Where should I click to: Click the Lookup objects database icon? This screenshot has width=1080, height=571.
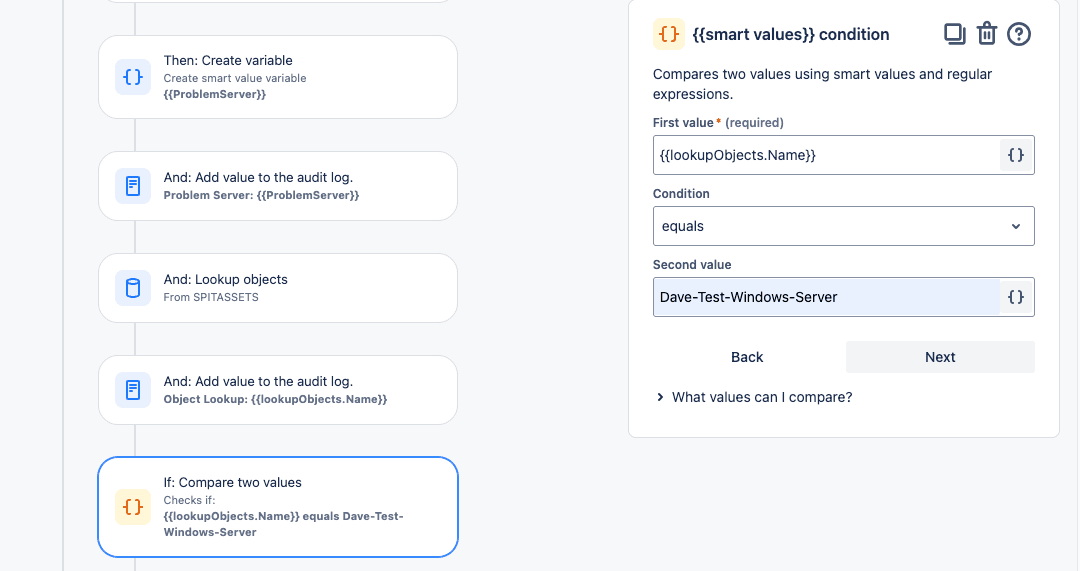tap(133, 287)
